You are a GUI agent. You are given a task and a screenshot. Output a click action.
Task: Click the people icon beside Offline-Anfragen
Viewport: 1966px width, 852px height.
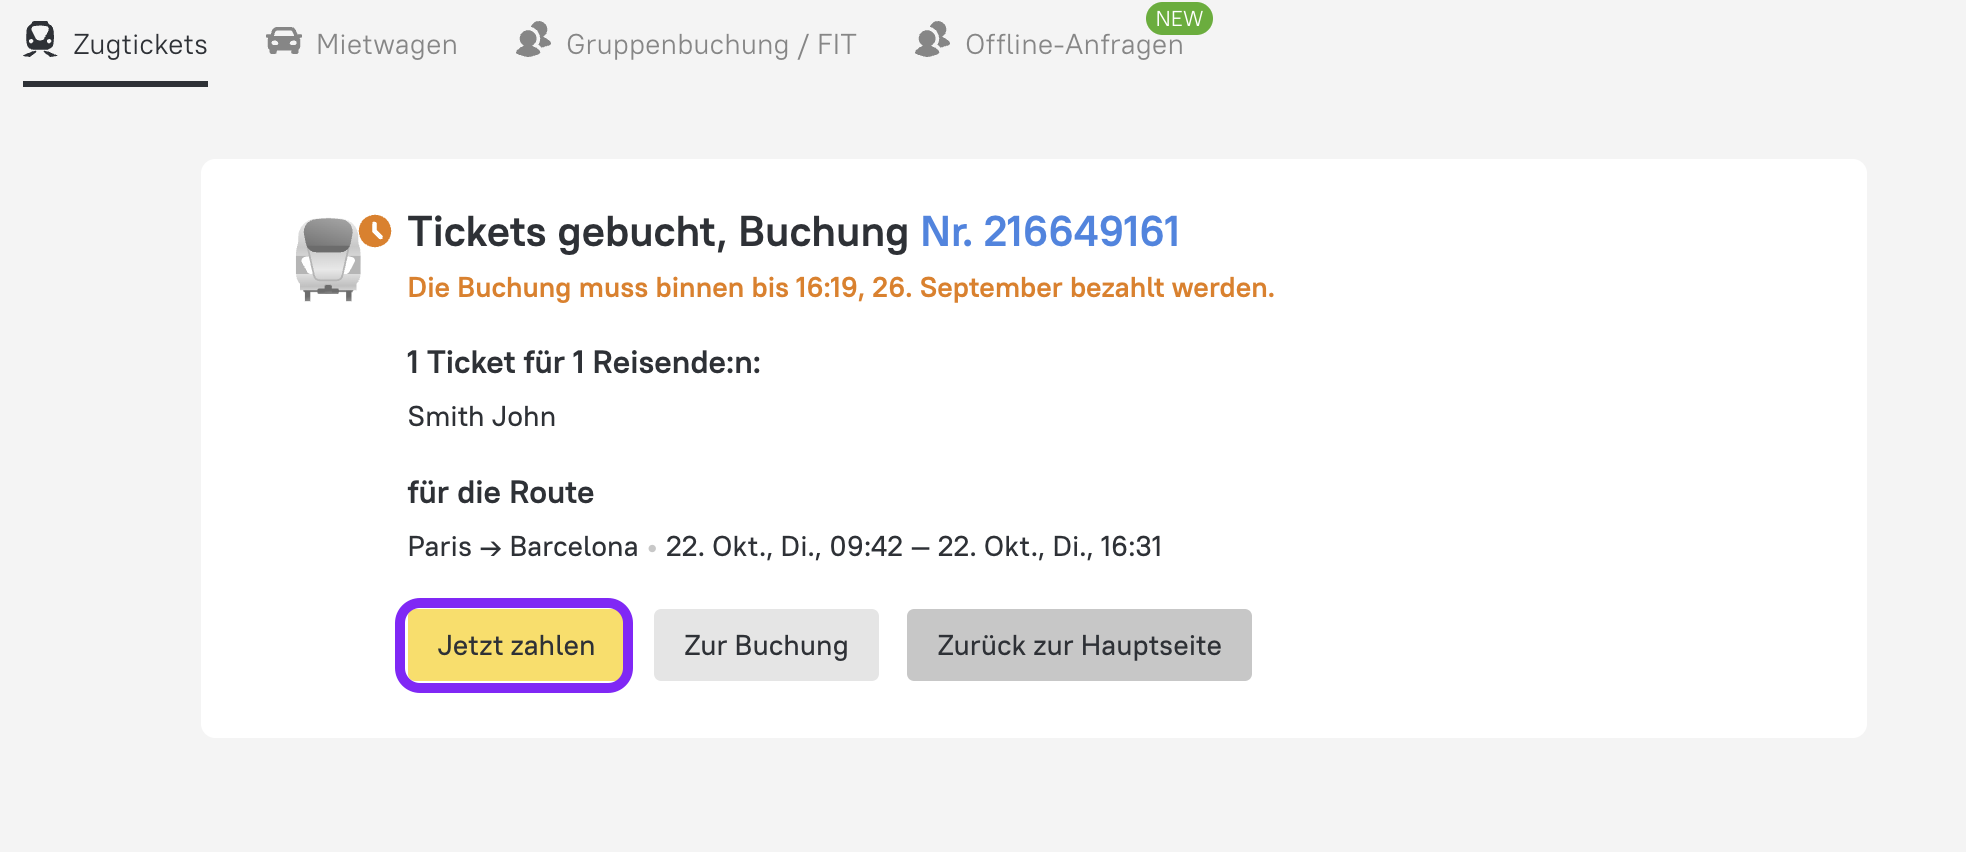pos(932,40)
